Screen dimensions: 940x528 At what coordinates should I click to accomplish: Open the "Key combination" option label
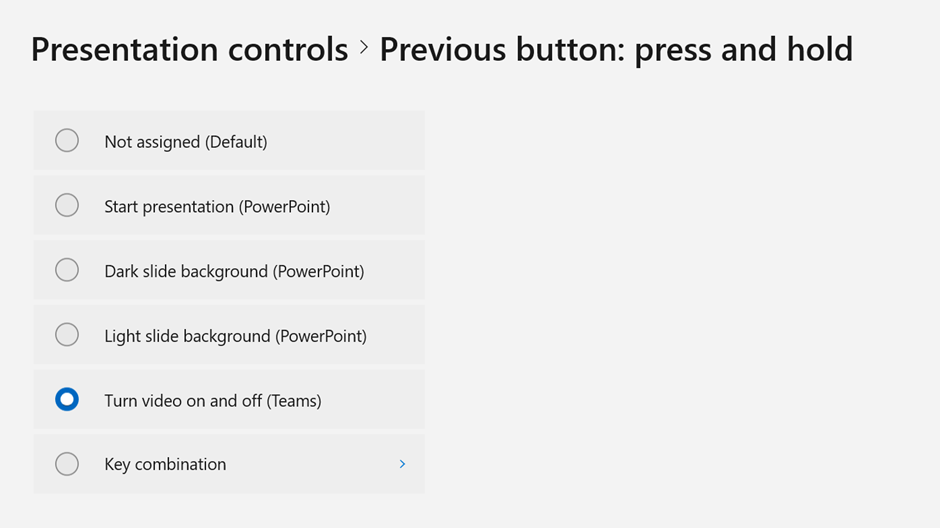165,464
